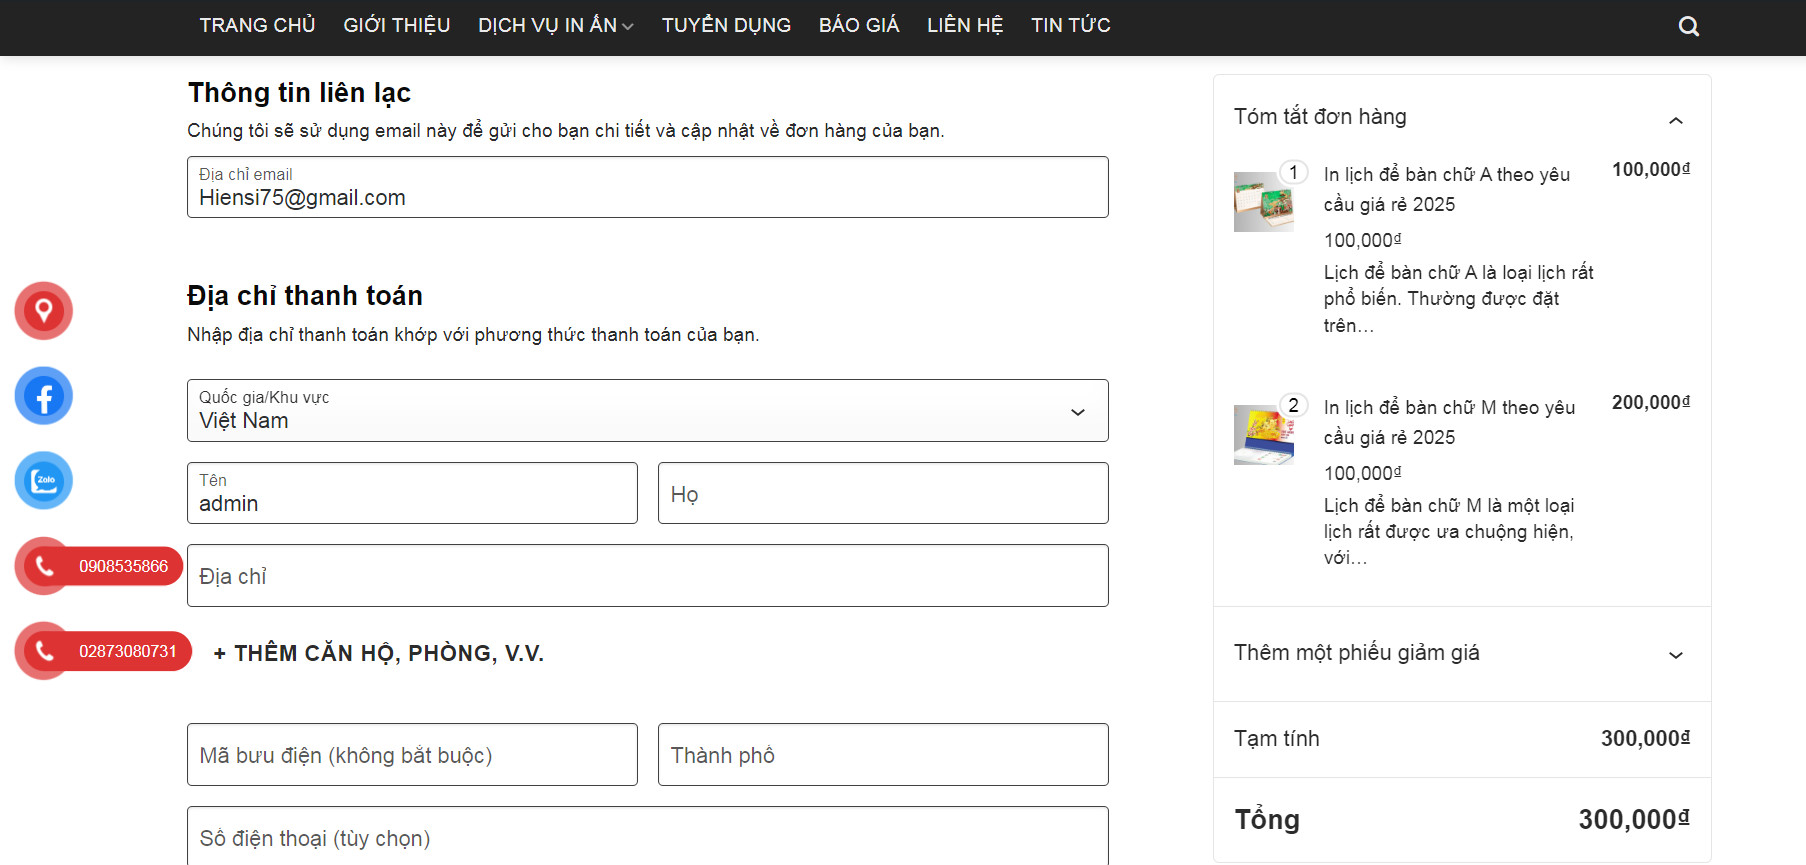Click THÊM CĂN HỘ, PHÒNG, V.V. link
1806x865 pixels.
[379, 653]
